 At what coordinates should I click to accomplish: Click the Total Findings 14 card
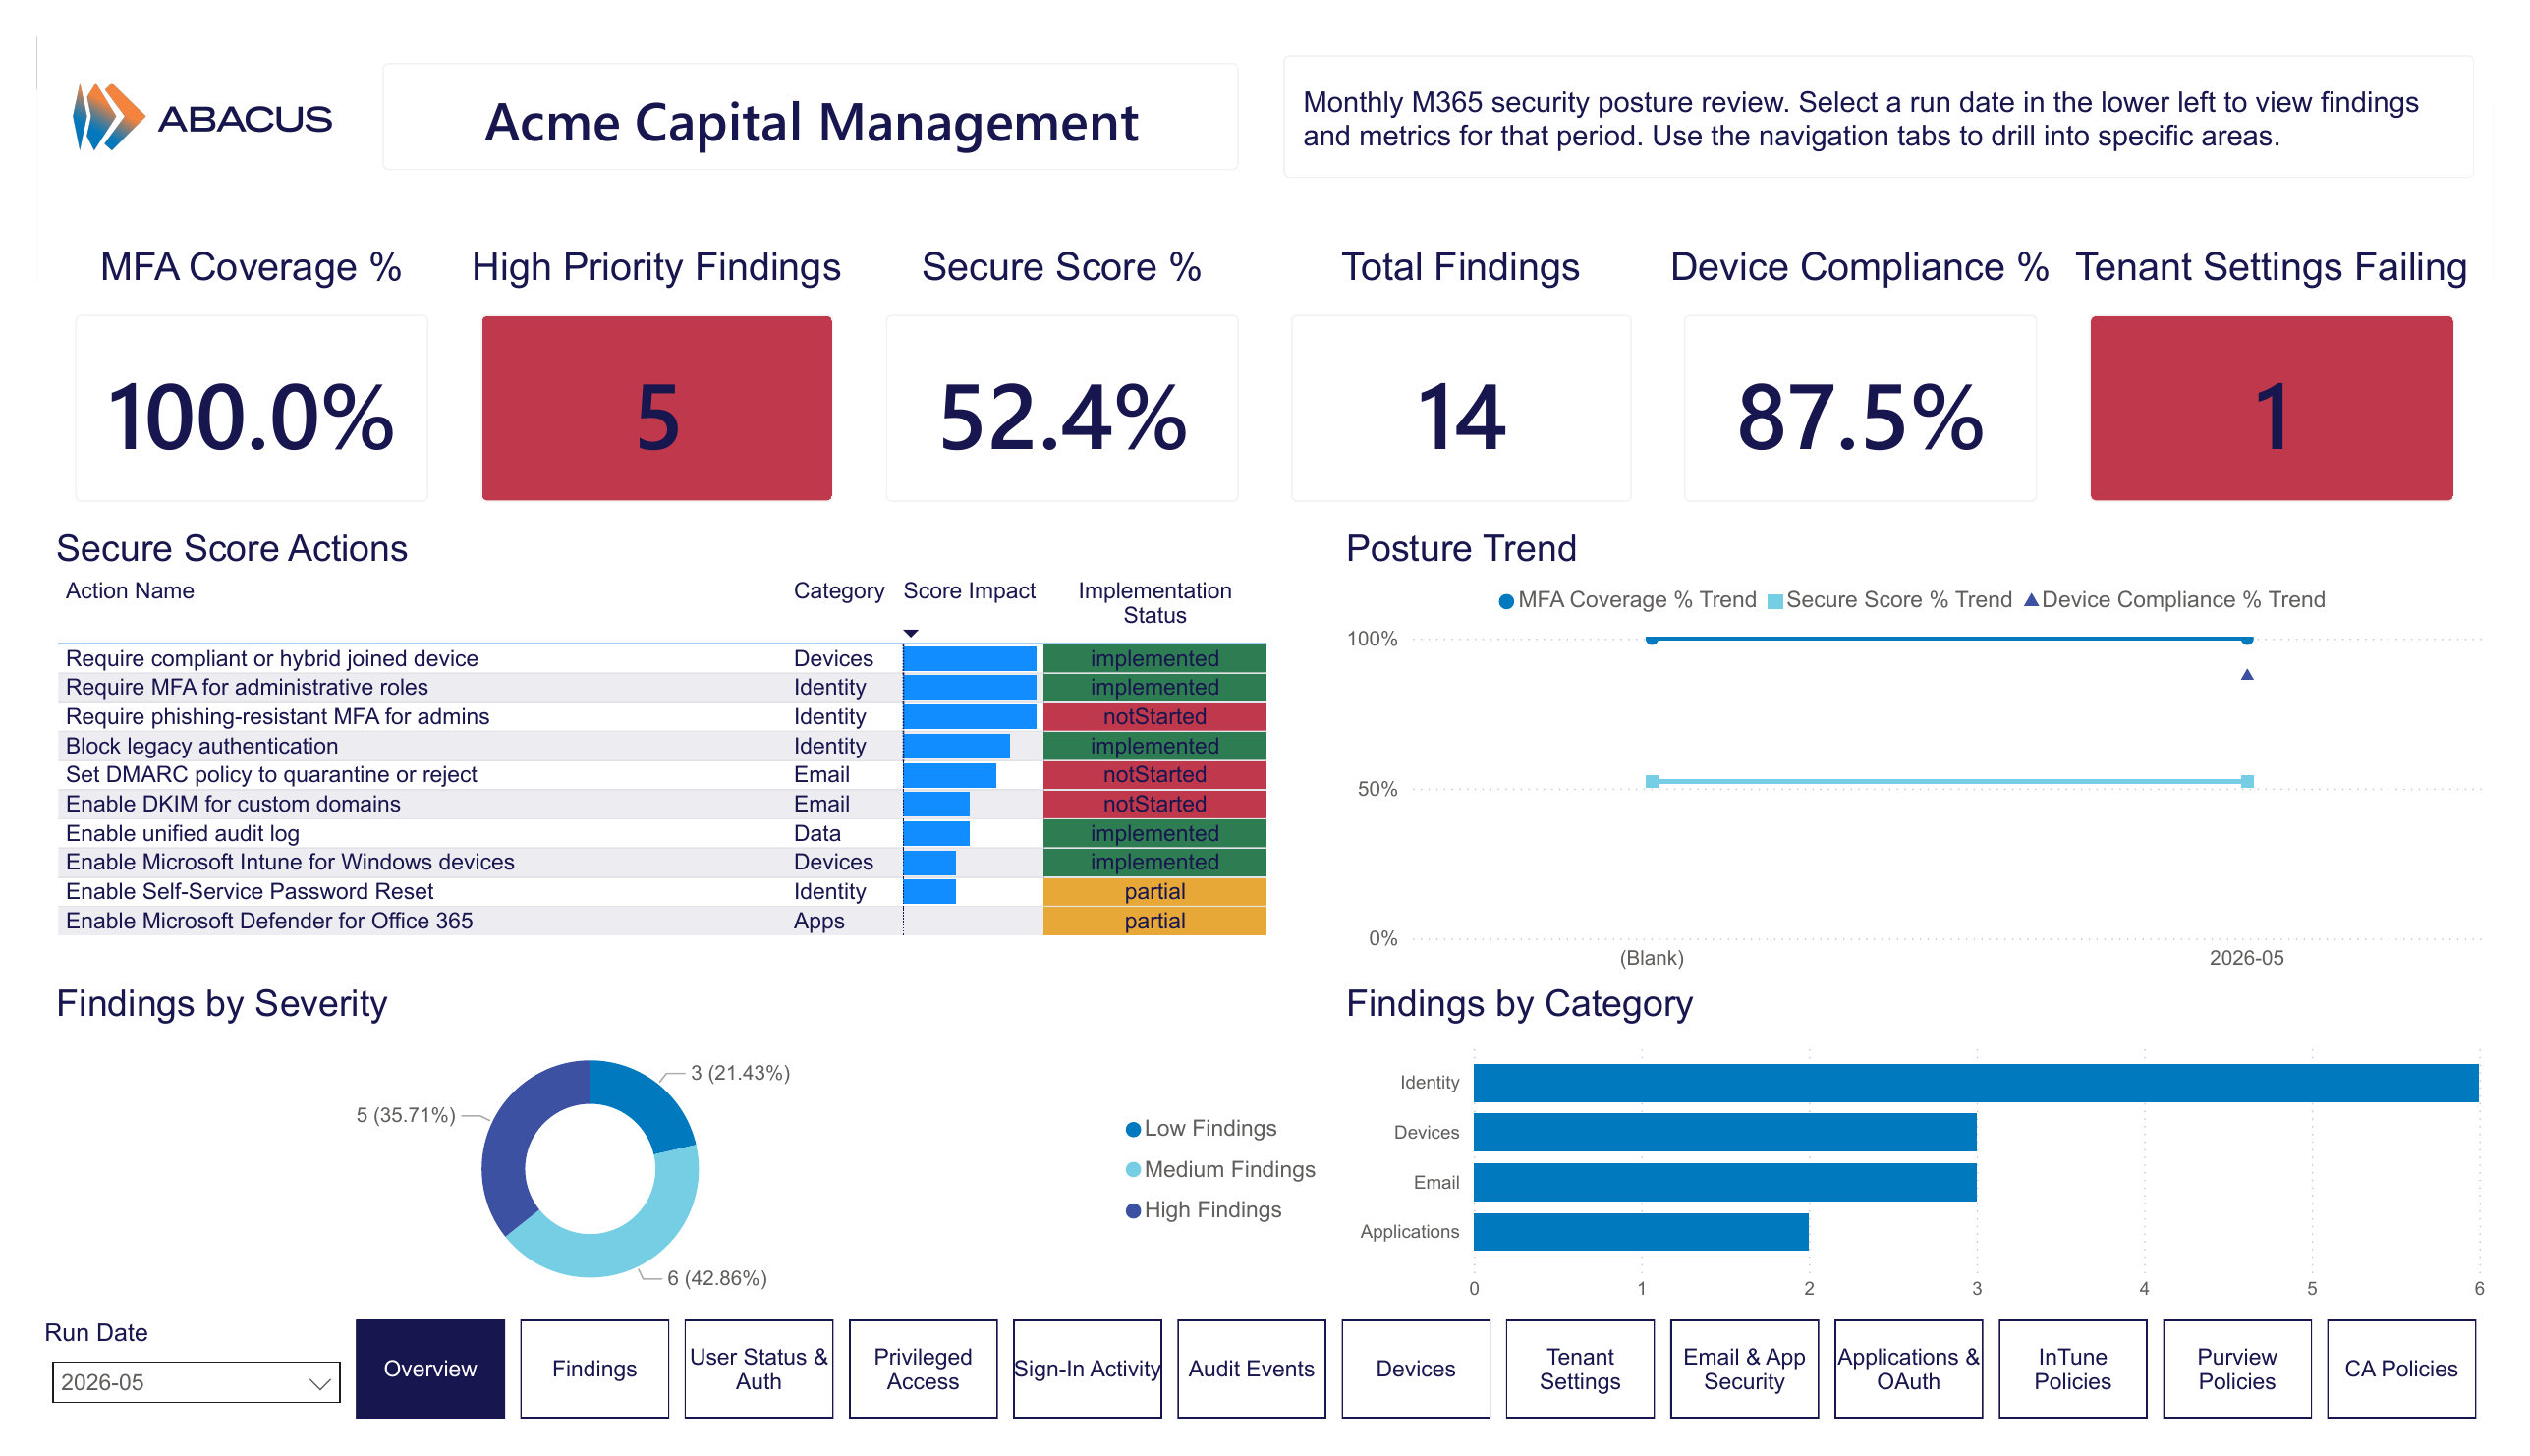coord(1460,408)
